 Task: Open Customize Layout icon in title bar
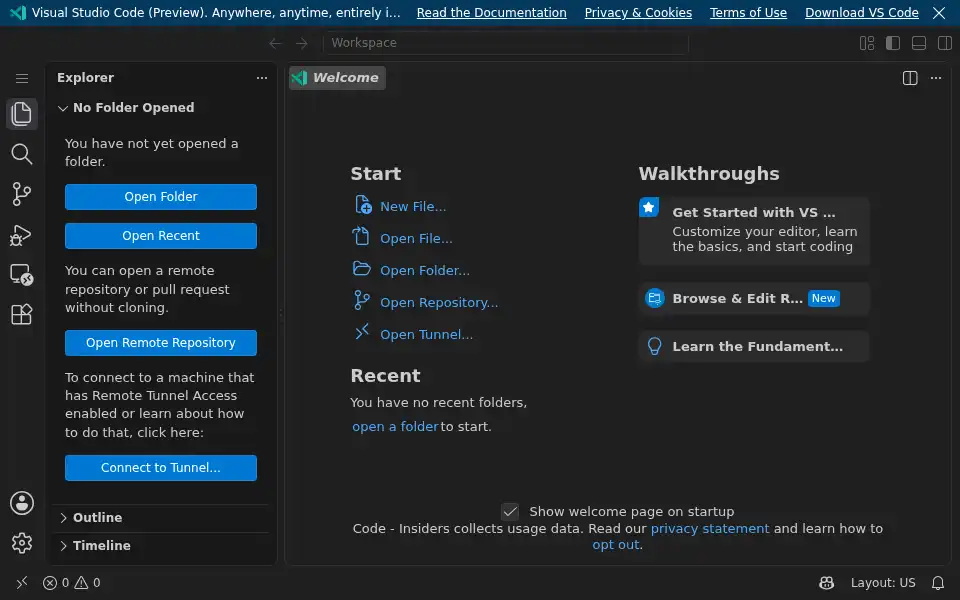click(867, 43)
